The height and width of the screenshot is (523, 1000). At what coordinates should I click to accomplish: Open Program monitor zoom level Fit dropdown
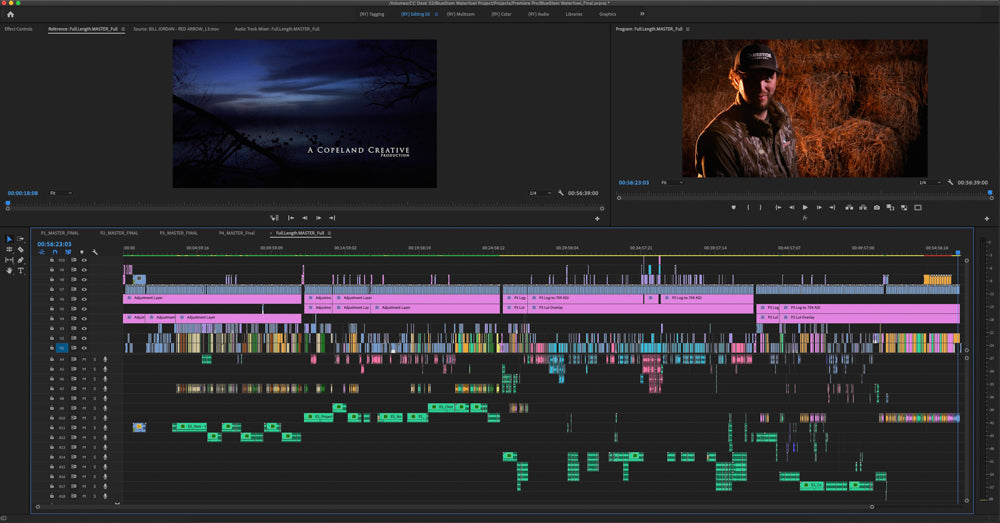tap(668, 182)
